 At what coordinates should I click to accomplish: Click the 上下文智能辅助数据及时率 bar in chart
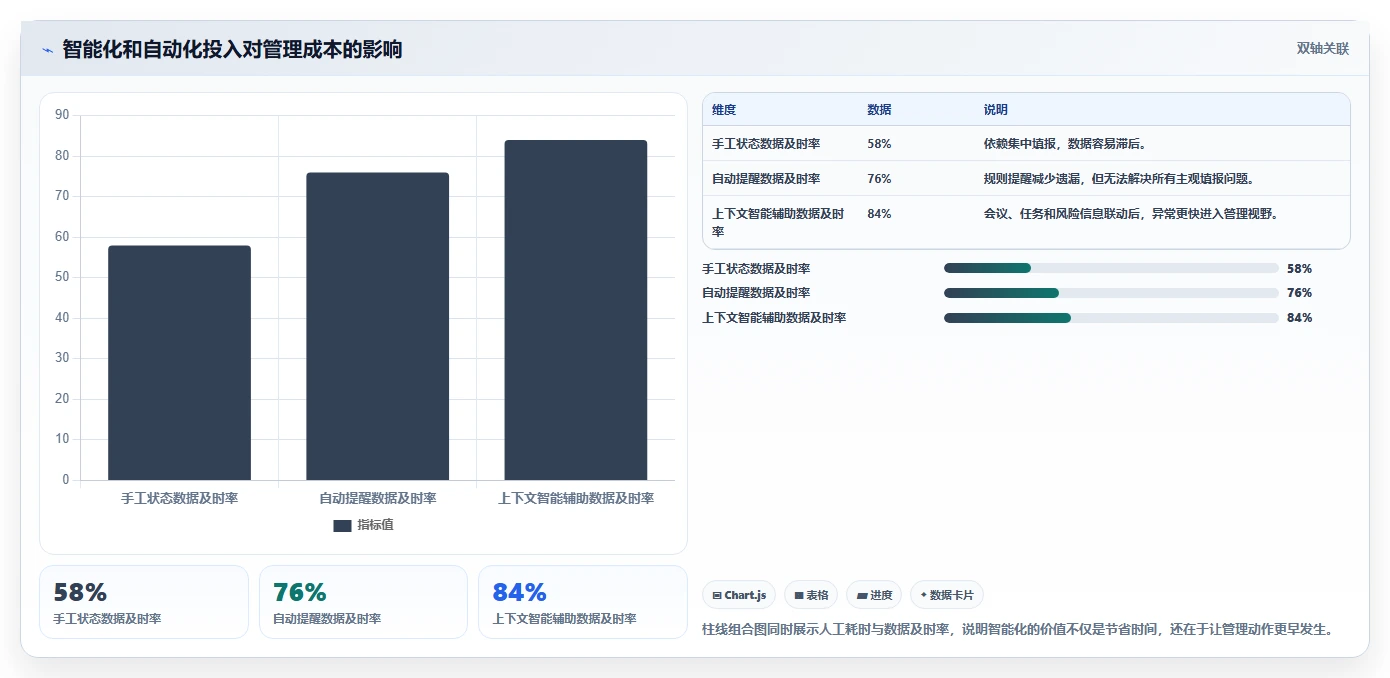576,310
